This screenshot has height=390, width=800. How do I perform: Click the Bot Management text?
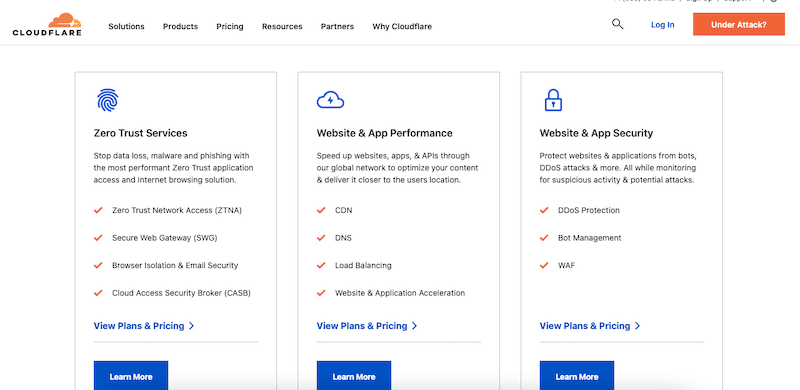[590, 238]
